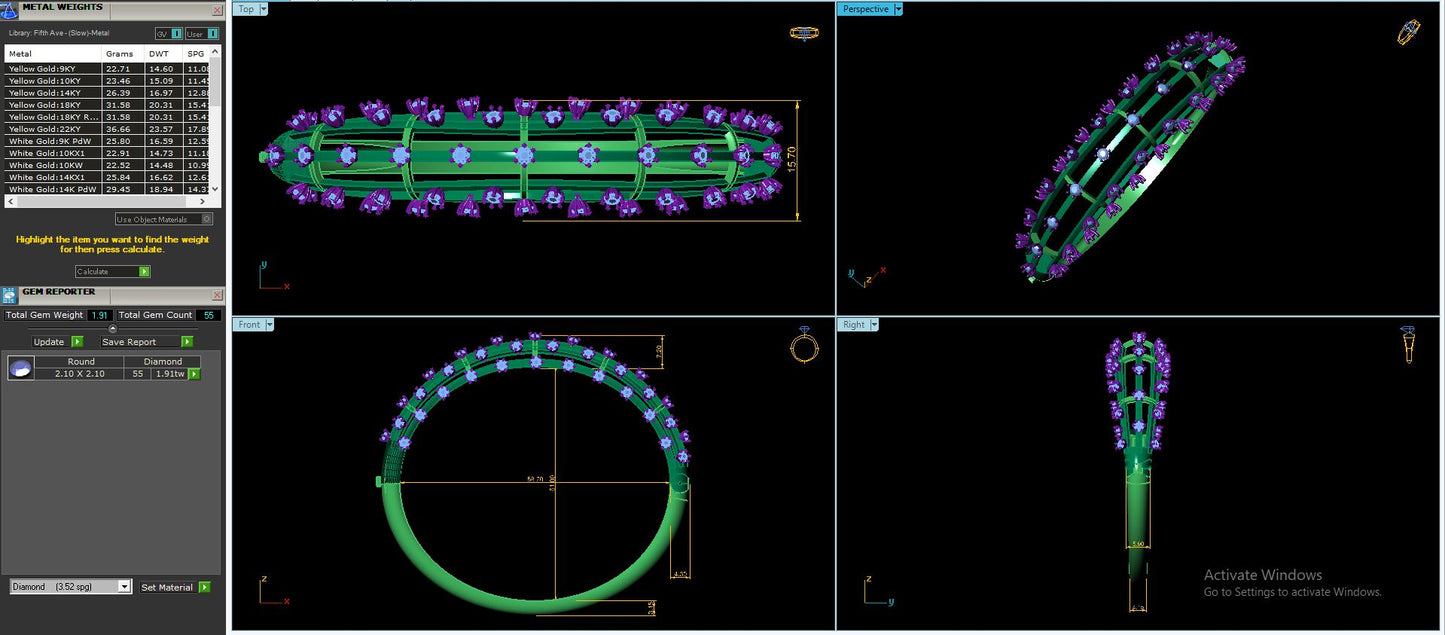Viewport: 1445px width, 635px height.
Task: Click 20.31 DWT value for Yellow Gold:18KY
Action: [x=161, y=105]
